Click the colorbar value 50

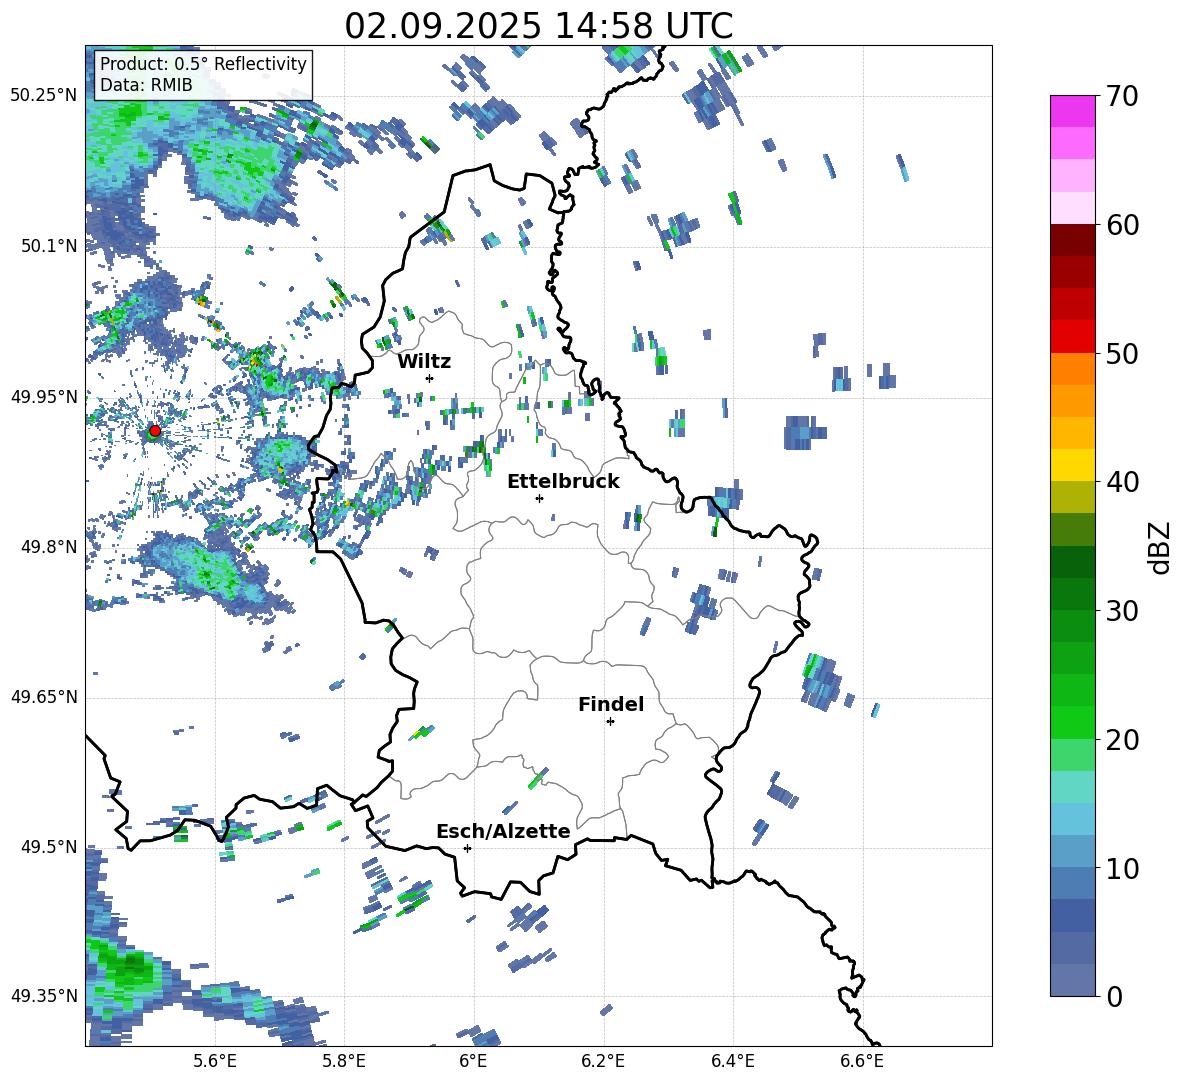coord(1122,354)
